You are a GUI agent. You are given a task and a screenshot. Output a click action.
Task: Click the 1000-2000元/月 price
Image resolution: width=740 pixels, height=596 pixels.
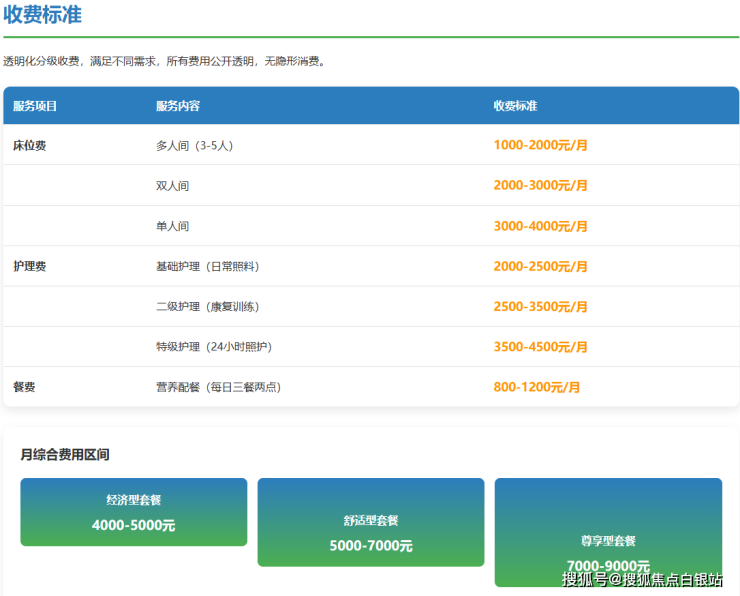click(x=540, y=145)
